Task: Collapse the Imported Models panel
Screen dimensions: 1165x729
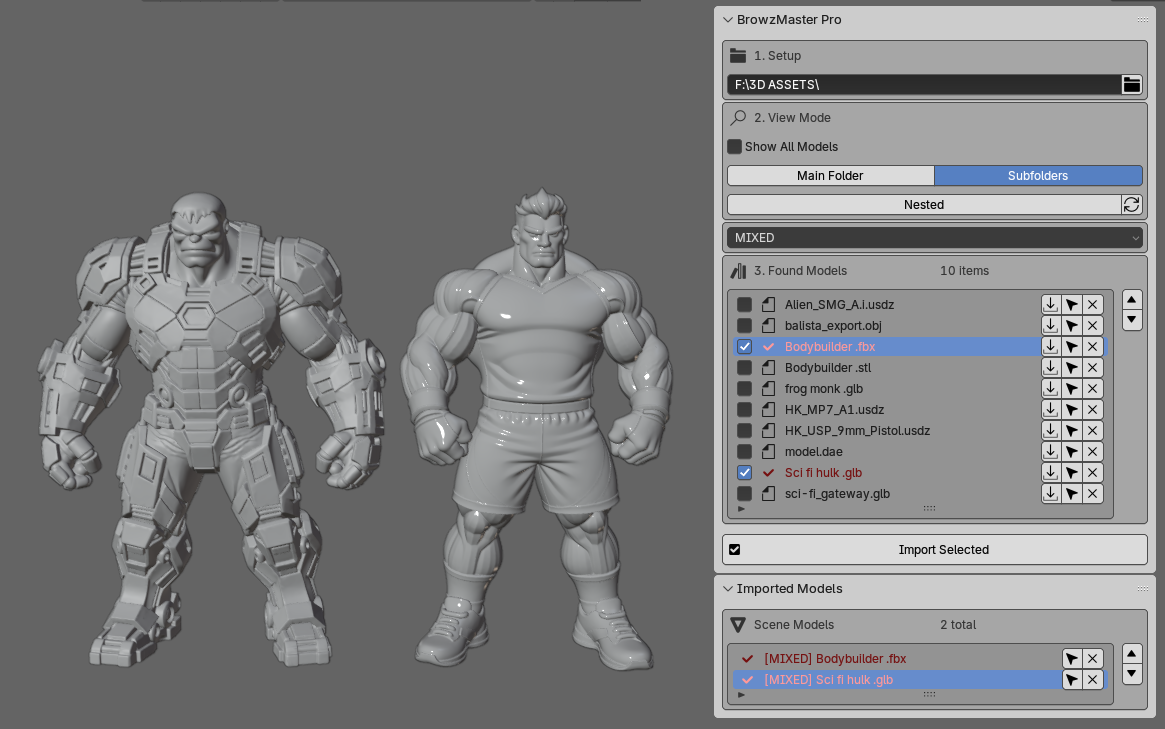Action: 728,589
